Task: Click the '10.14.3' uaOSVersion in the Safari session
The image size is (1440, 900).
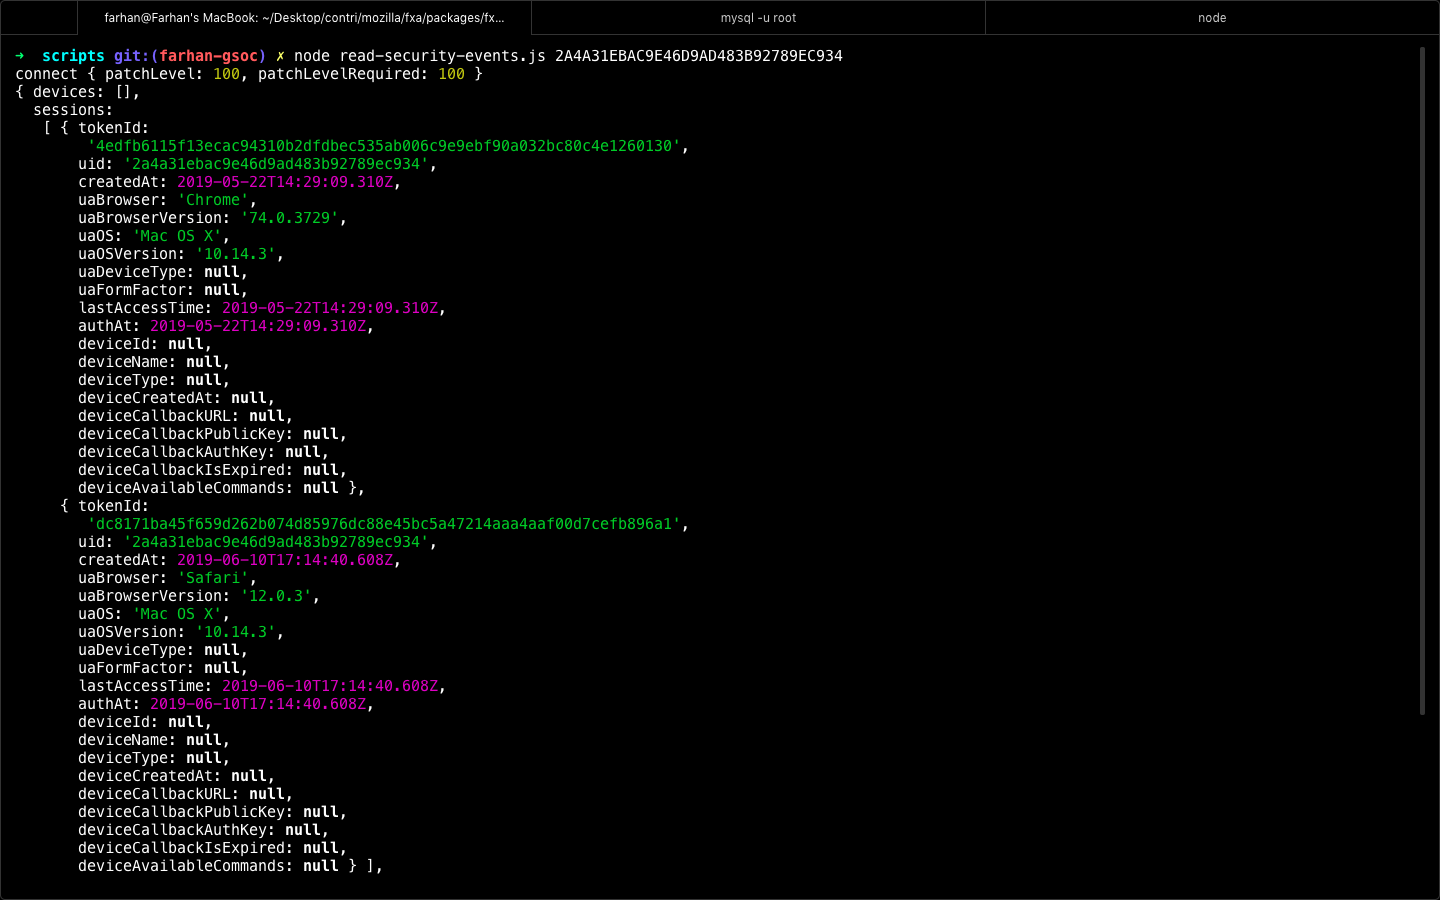Action: click(x=235, y=632)
